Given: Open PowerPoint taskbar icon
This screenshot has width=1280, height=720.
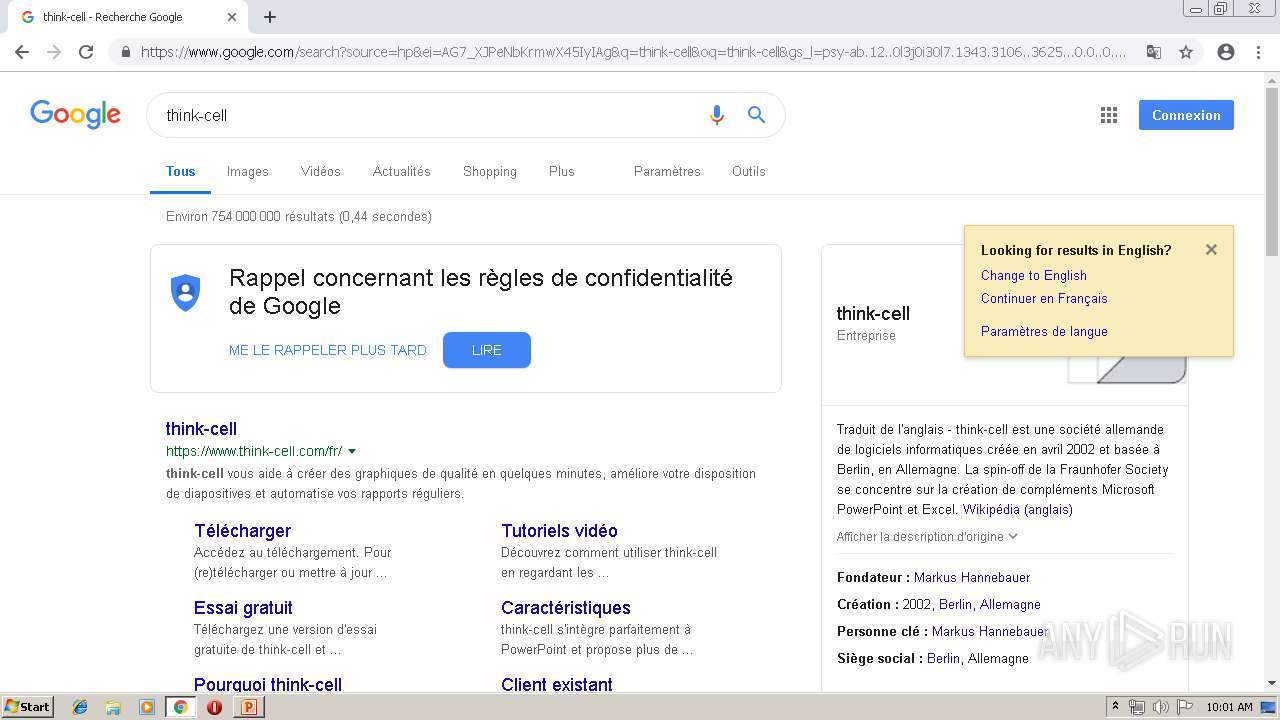Looking at the screenshot, I should click(248, 707).
